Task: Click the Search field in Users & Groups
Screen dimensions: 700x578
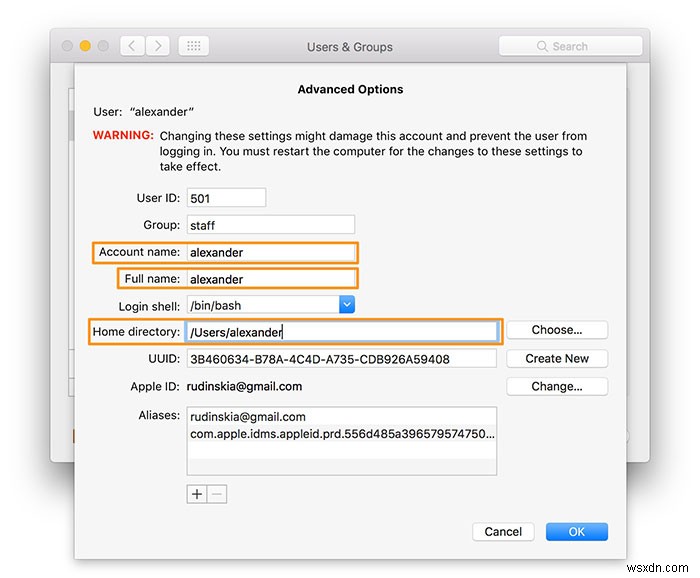Action: pyautogui.click(x=570, y=46)
